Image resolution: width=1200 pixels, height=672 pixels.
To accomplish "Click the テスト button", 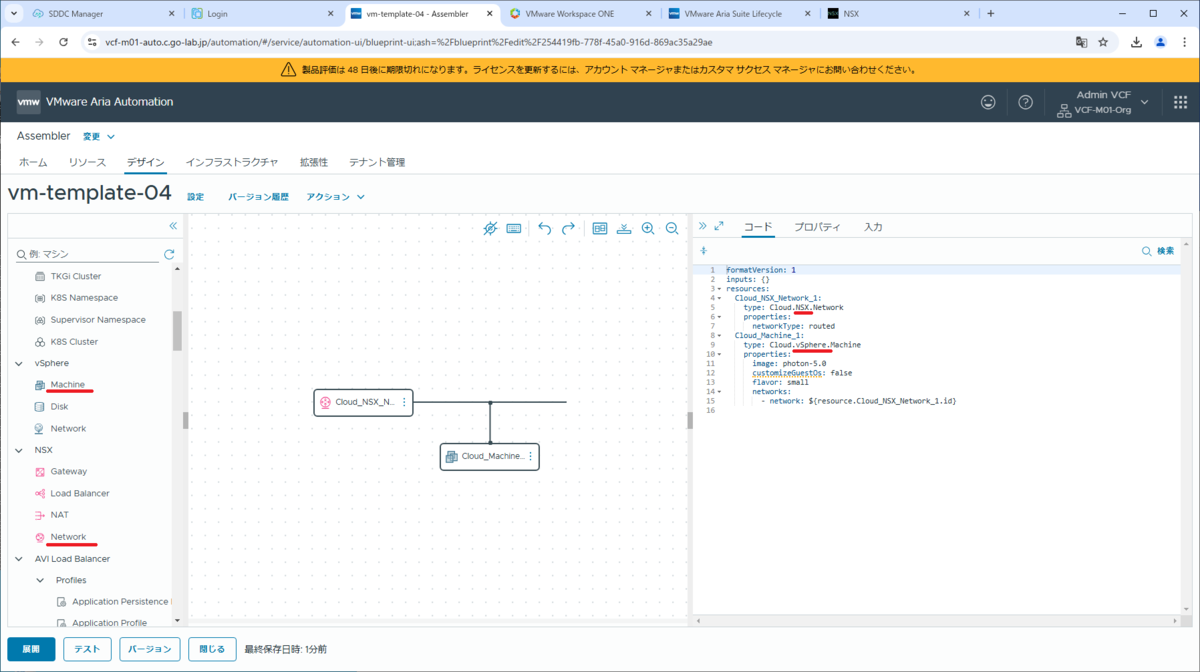I will click(87, 649).
